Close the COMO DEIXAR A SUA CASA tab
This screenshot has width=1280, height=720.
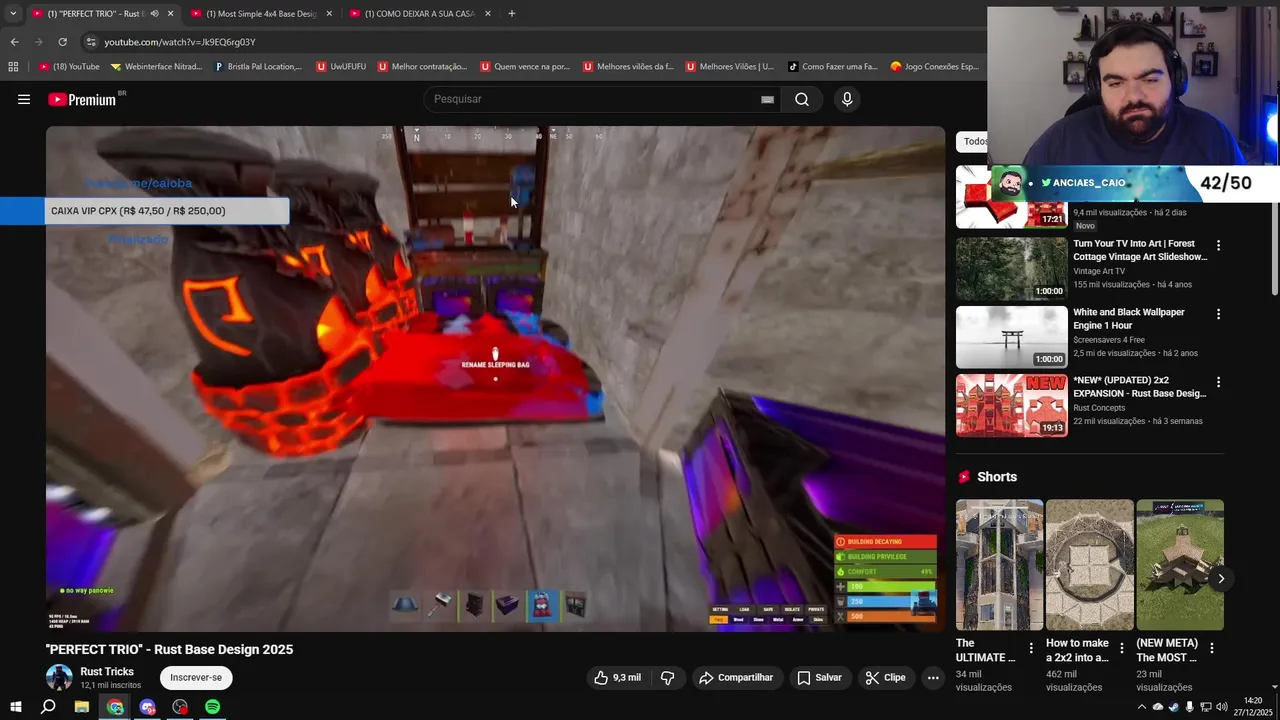tap(488, 14)
